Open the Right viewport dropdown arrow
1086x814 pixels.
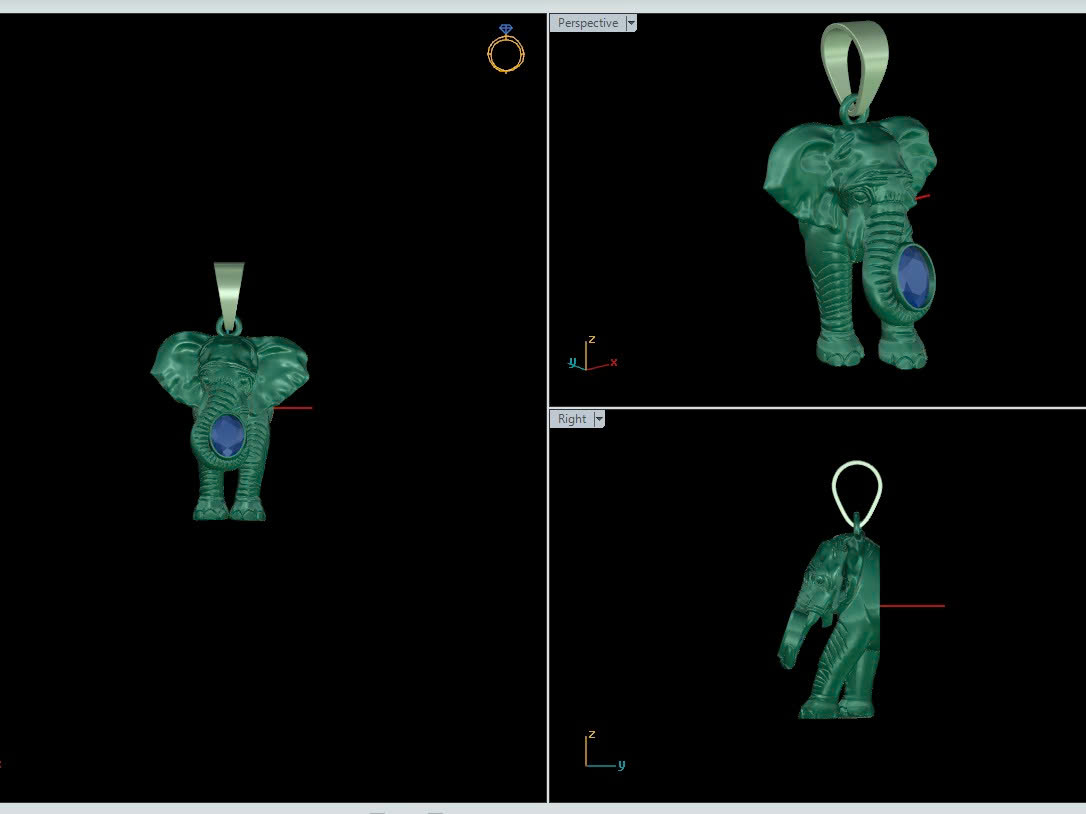tap(599, 419)
